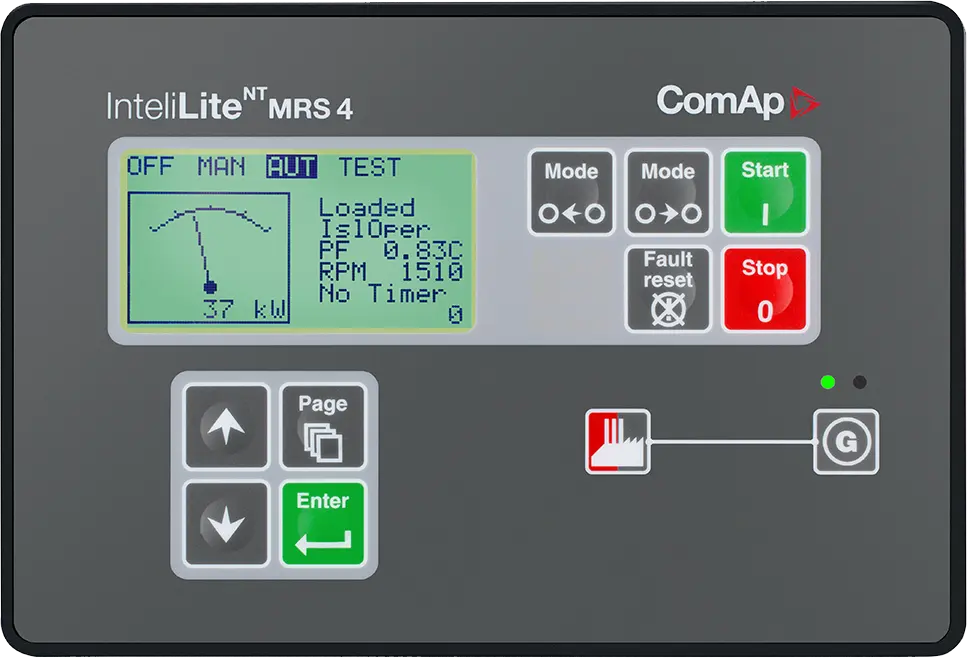The height and width of the screenshot is (658, 967).
Task: Click the Fault reset button
Action: (x=669, y=289)
